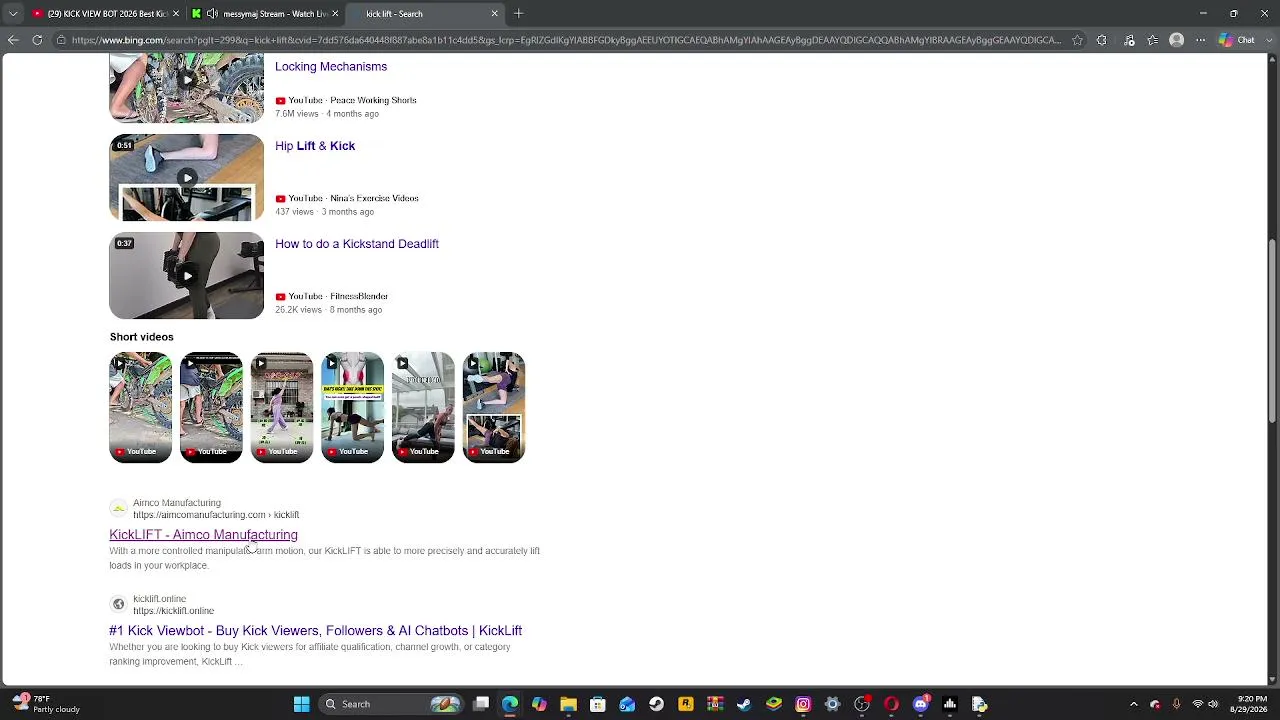
Task: Open the KickLIFT - Aimco Manufacturing result
Action: [x=203, y=535]
